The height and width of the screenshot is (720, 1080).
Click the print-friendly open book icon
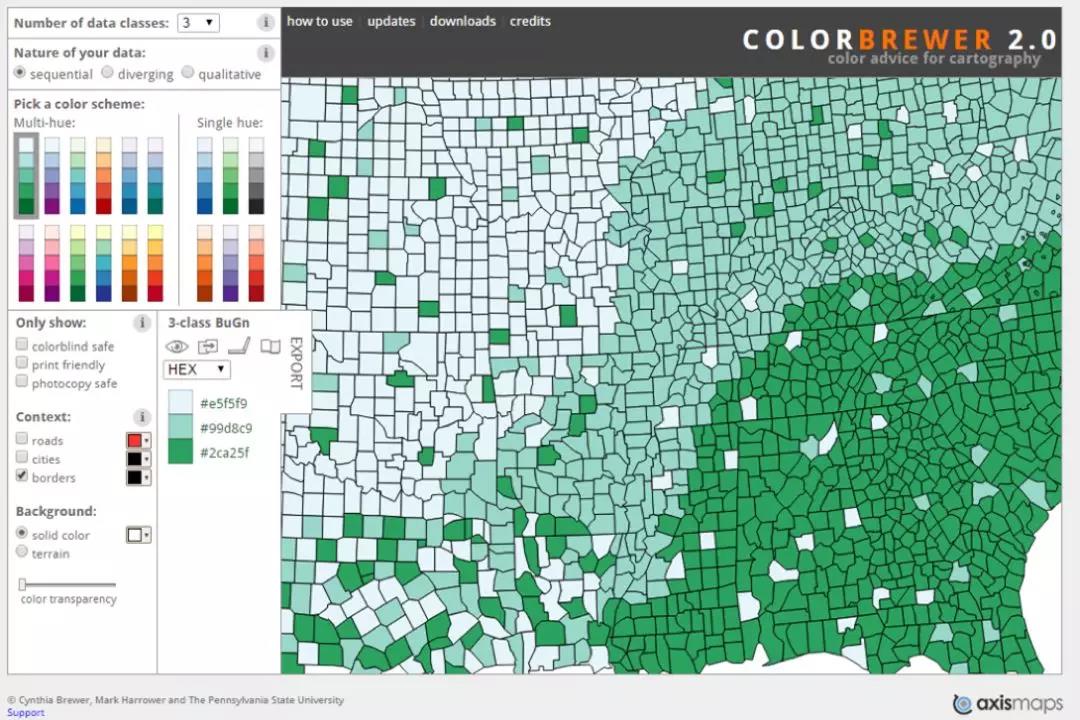point(270,347)
